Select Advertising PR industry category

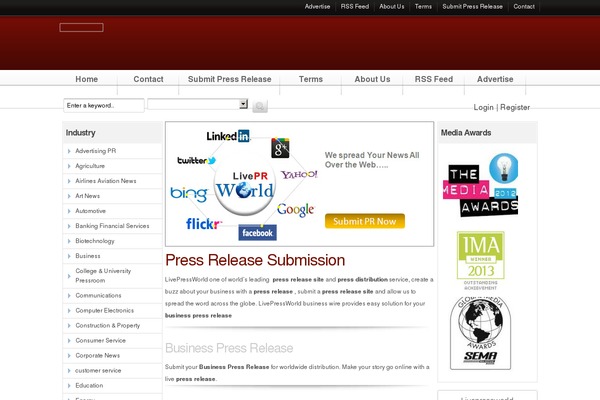coord(96,151)
